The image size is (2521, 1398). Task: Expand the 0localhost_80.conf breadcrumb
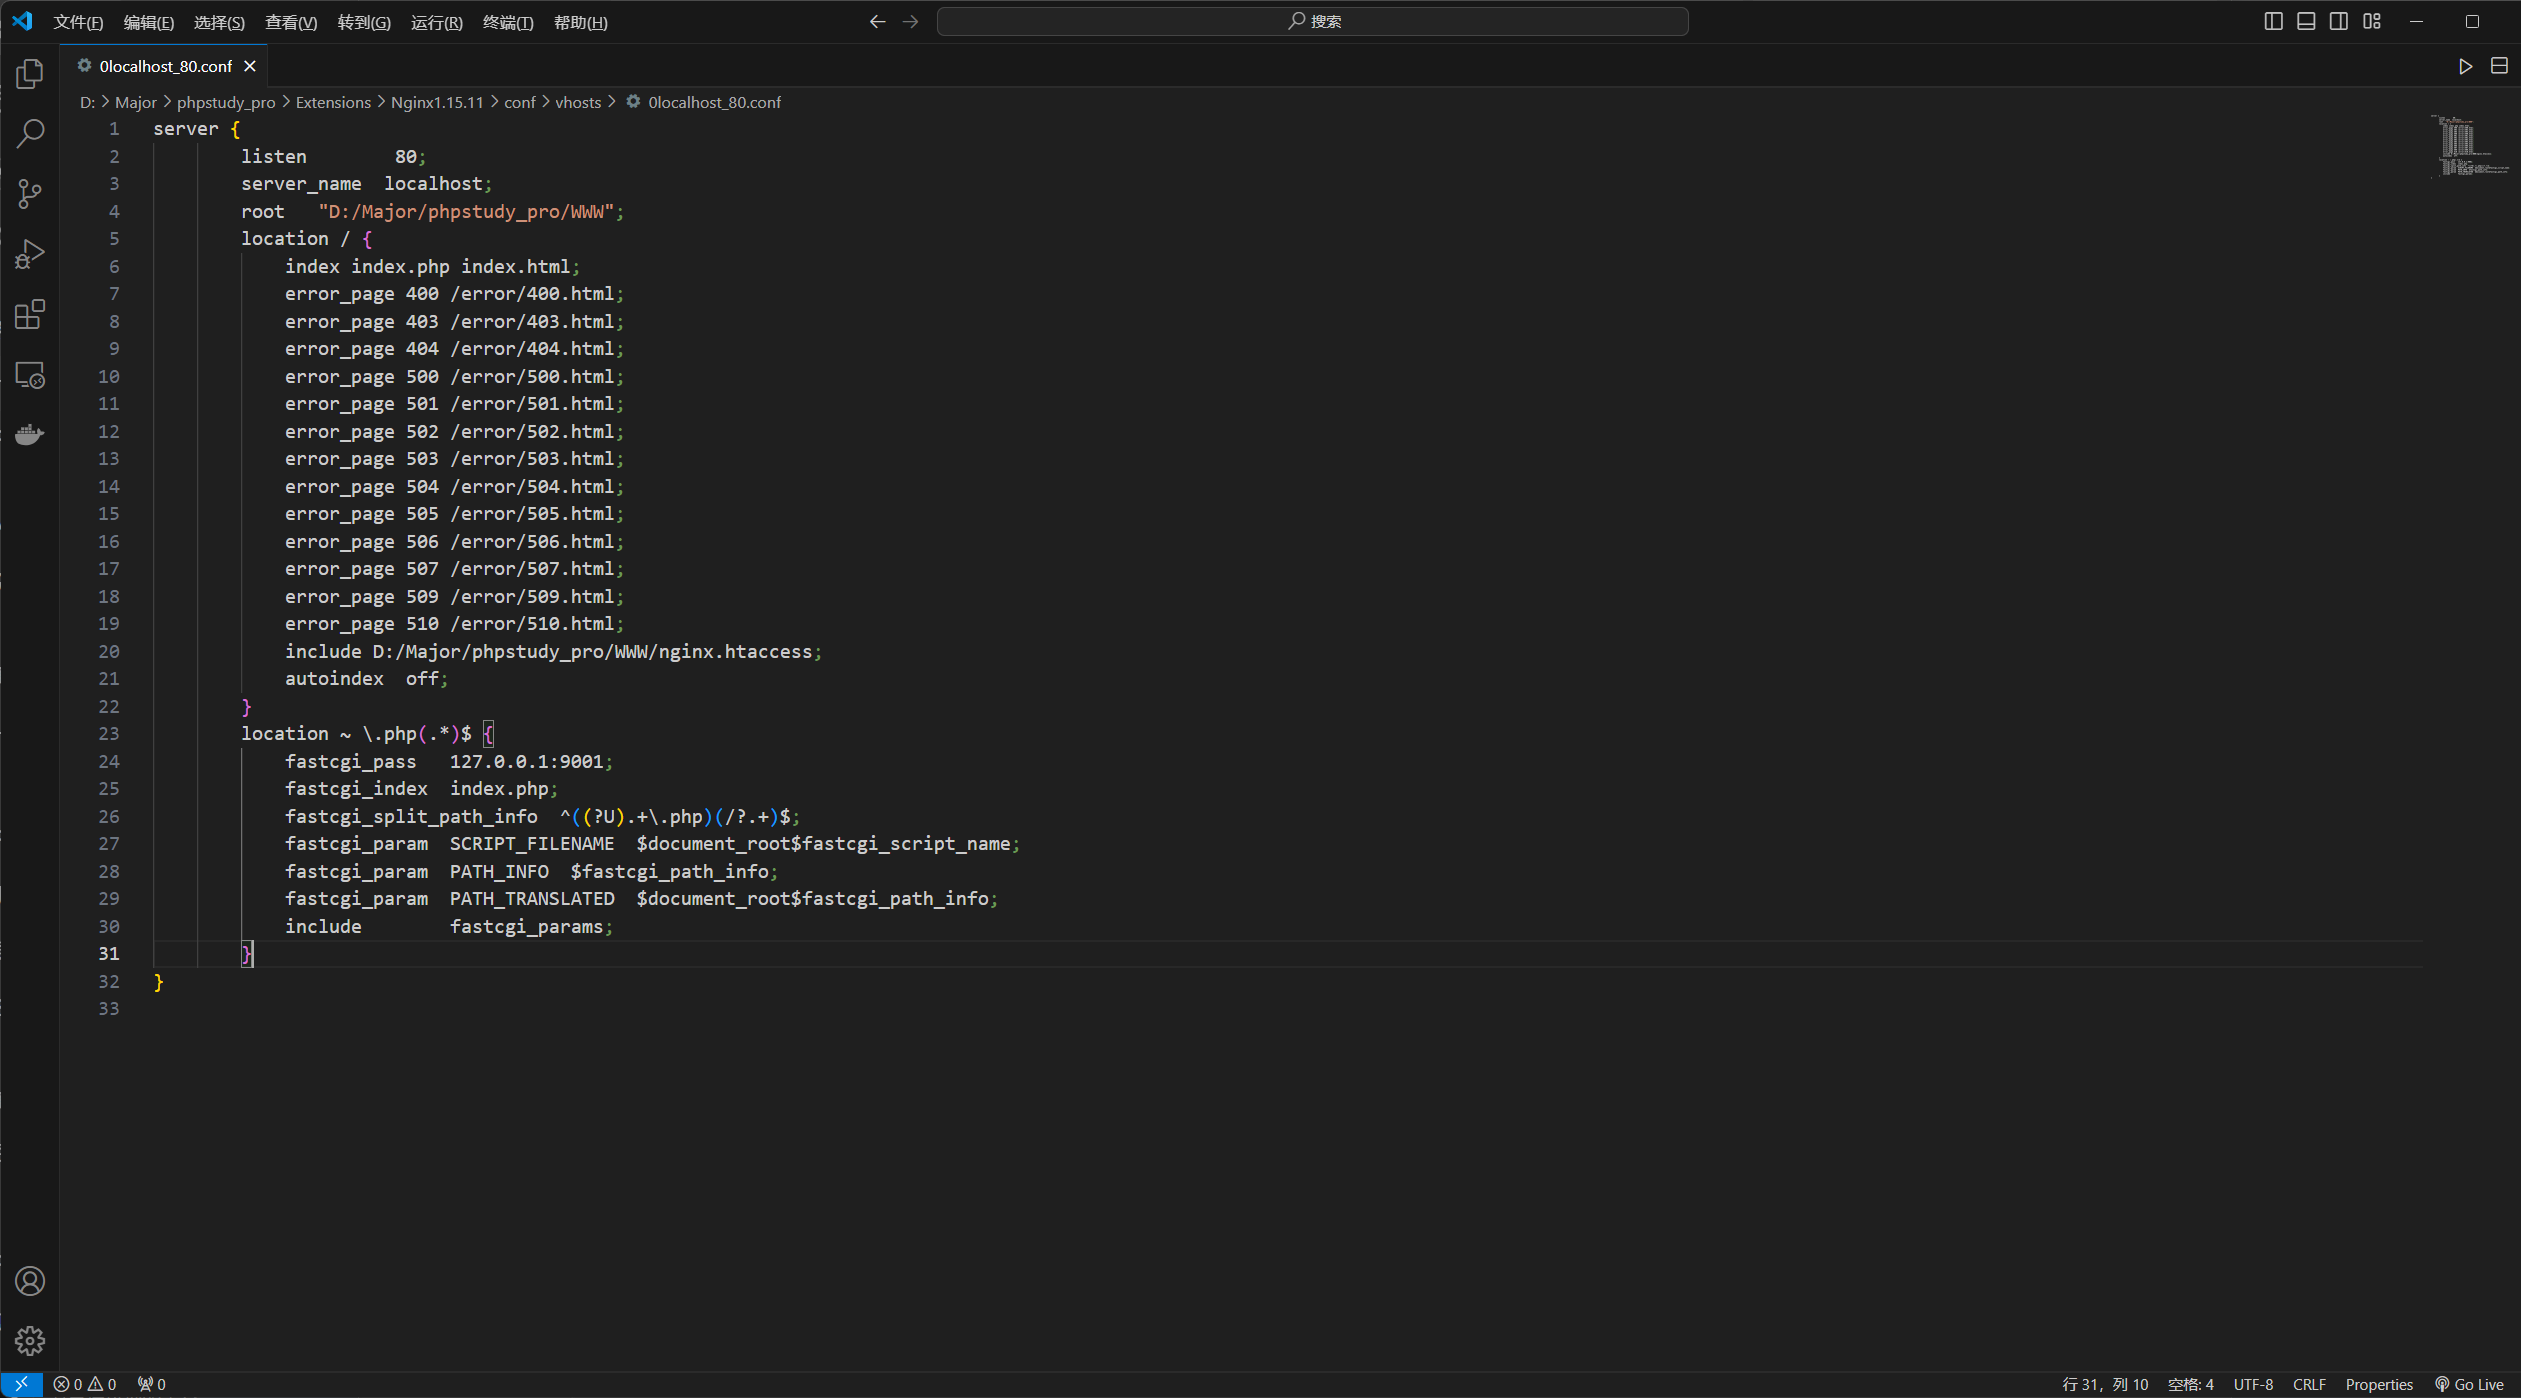click(704, 102)
